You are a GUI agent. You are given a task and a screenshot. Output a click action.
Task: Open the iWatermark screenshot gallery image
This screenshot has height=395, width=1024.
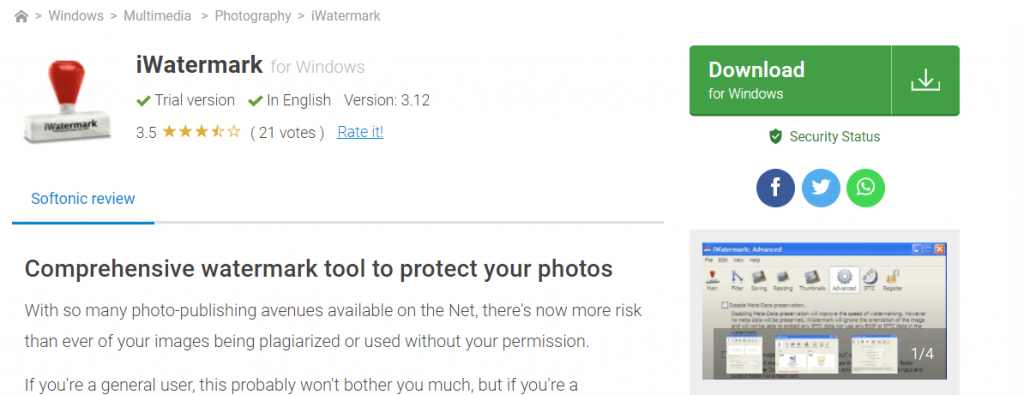pos(824,311)
